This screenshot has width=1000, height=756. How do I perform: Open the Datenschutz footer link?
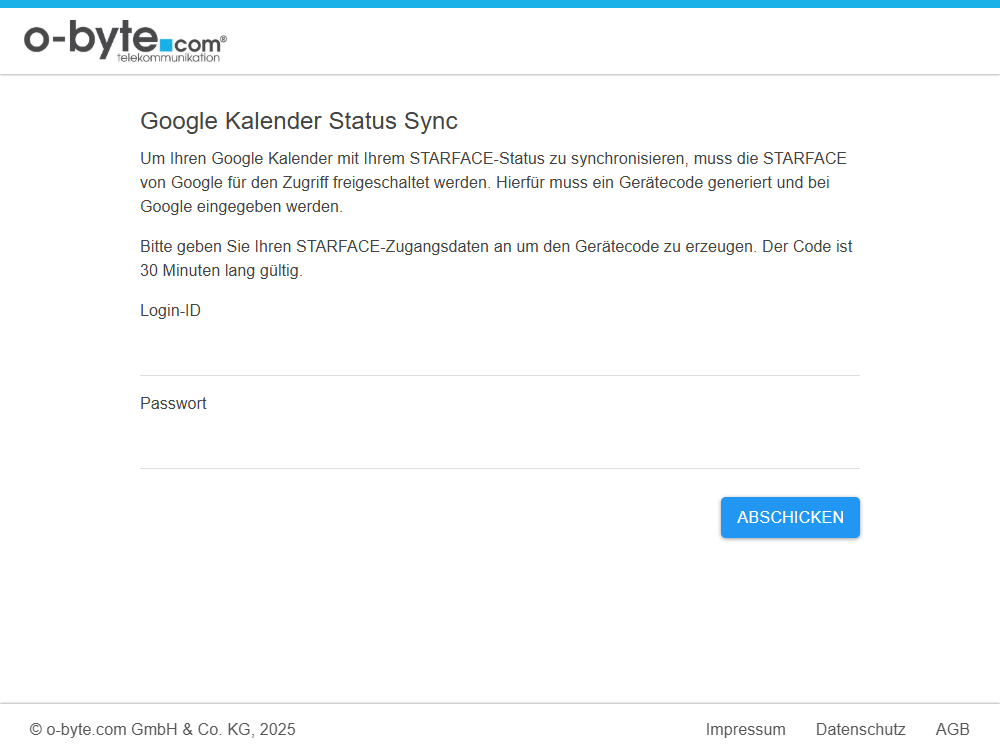[x=860, y=730]
